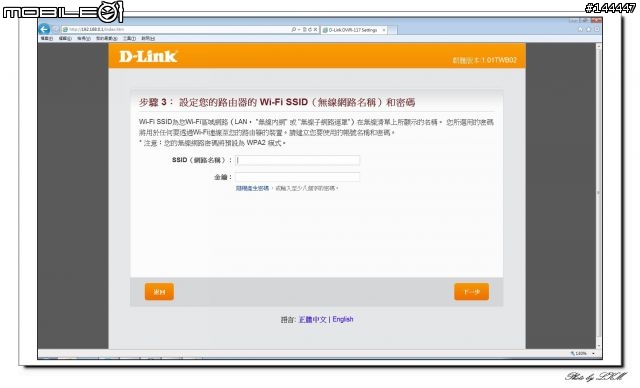Close the D-Link DWR-117 Settings tab
Viewport: 640px width, 388px height.
(384, 30)
